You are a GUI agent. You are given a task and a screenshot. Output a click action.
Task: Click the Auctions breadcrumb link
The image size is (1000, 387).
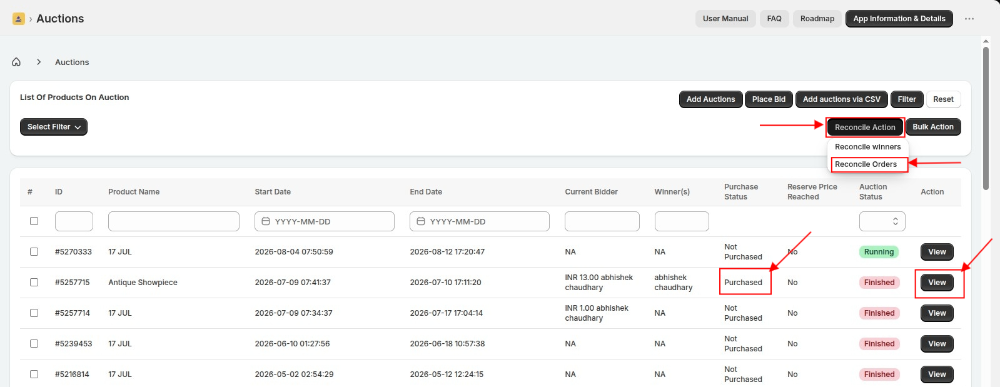(x=72, y=62)
